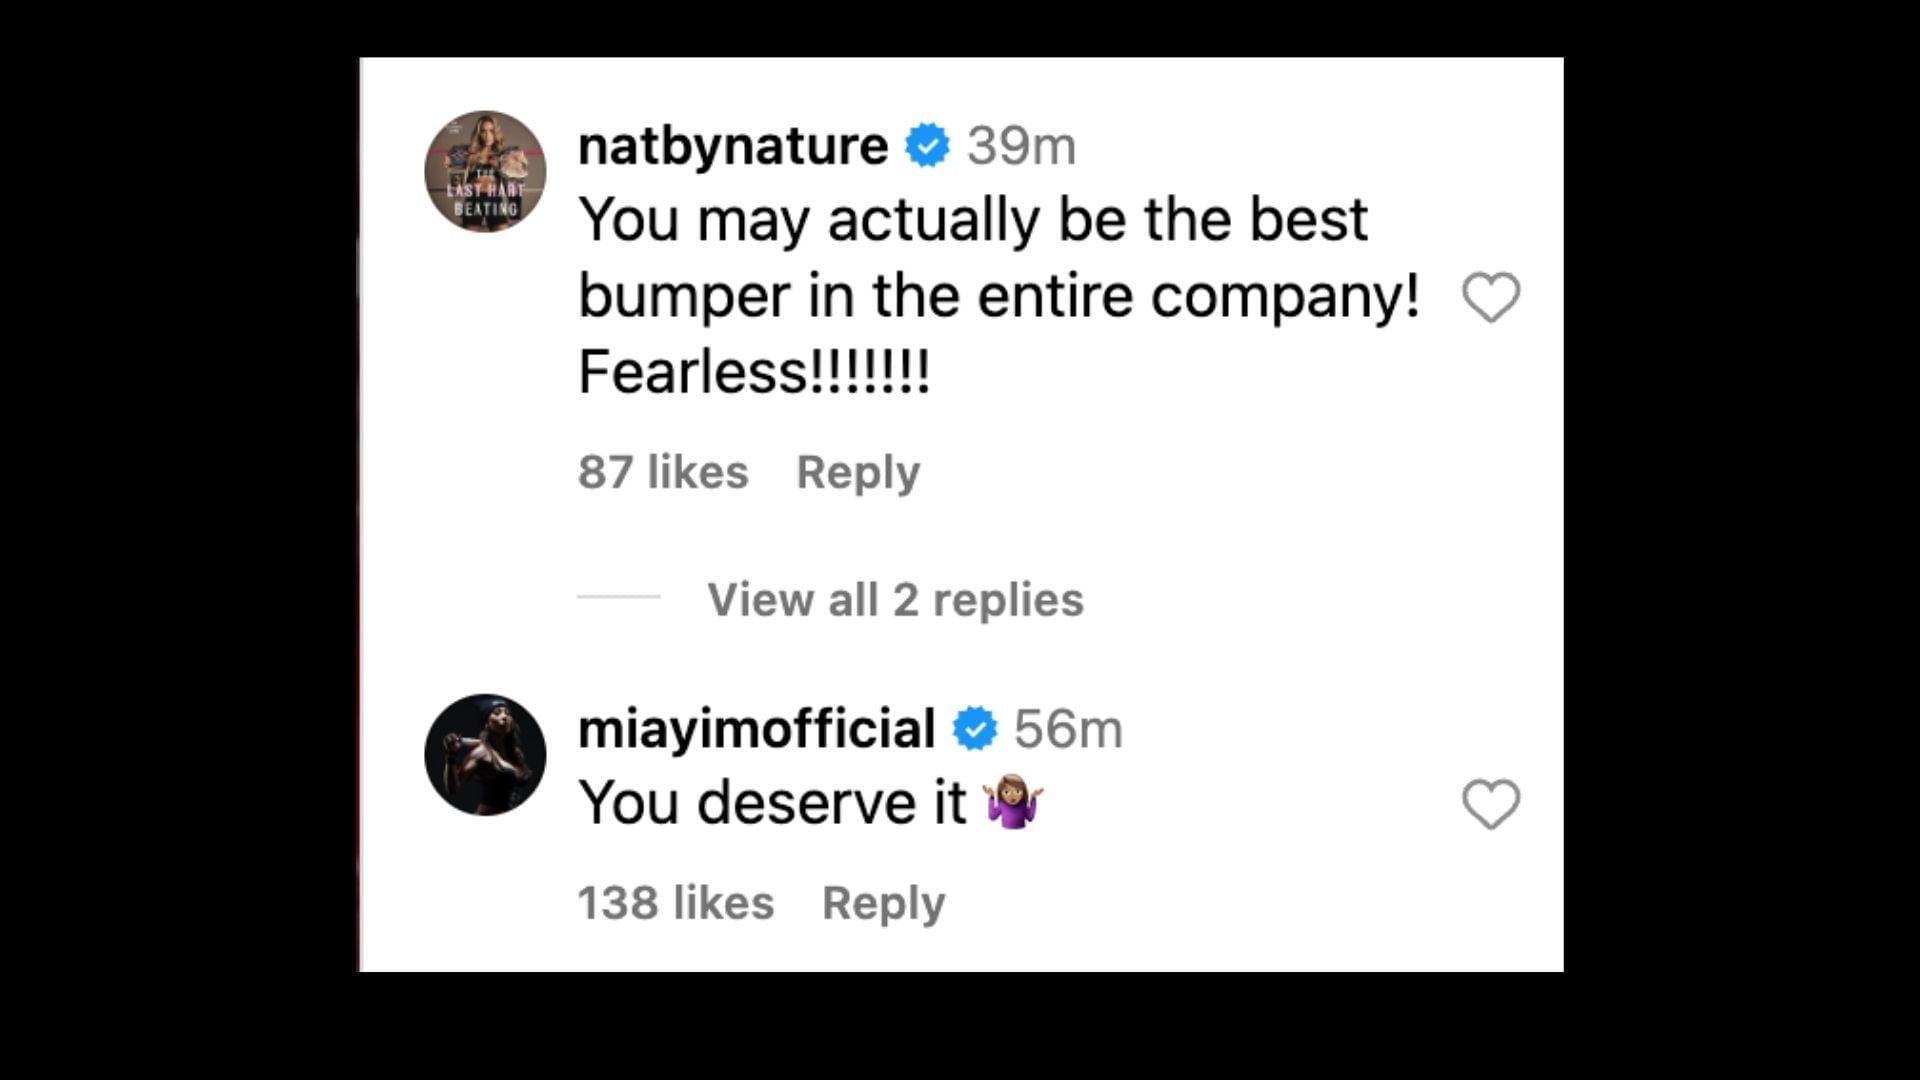Like natbynature's comment with the heart icon
Screen dimensions: 1920x1080
tap(1491, 297)
